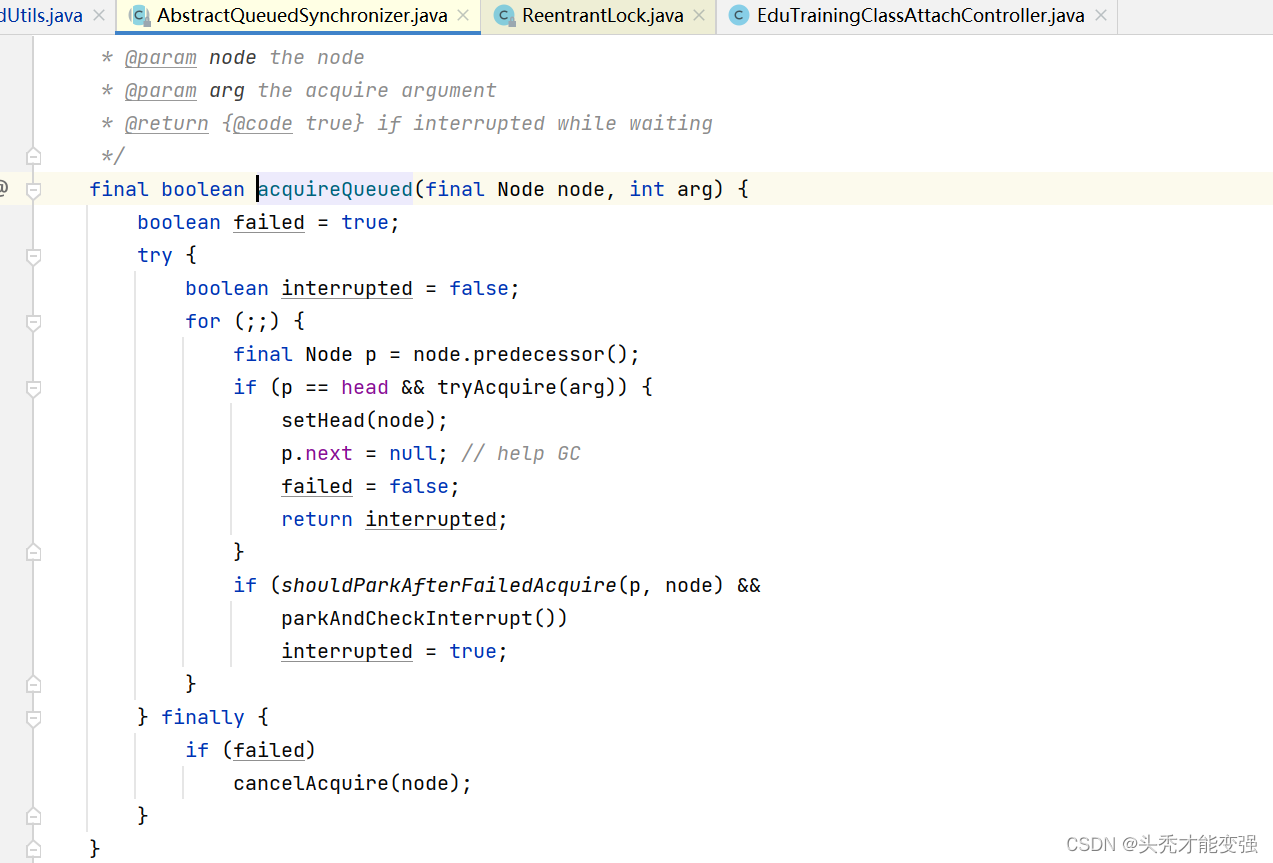Collapse the if (p == head block fold marker
The width and height of the screenshot is (1273, 863).
[x=33, y=388]
